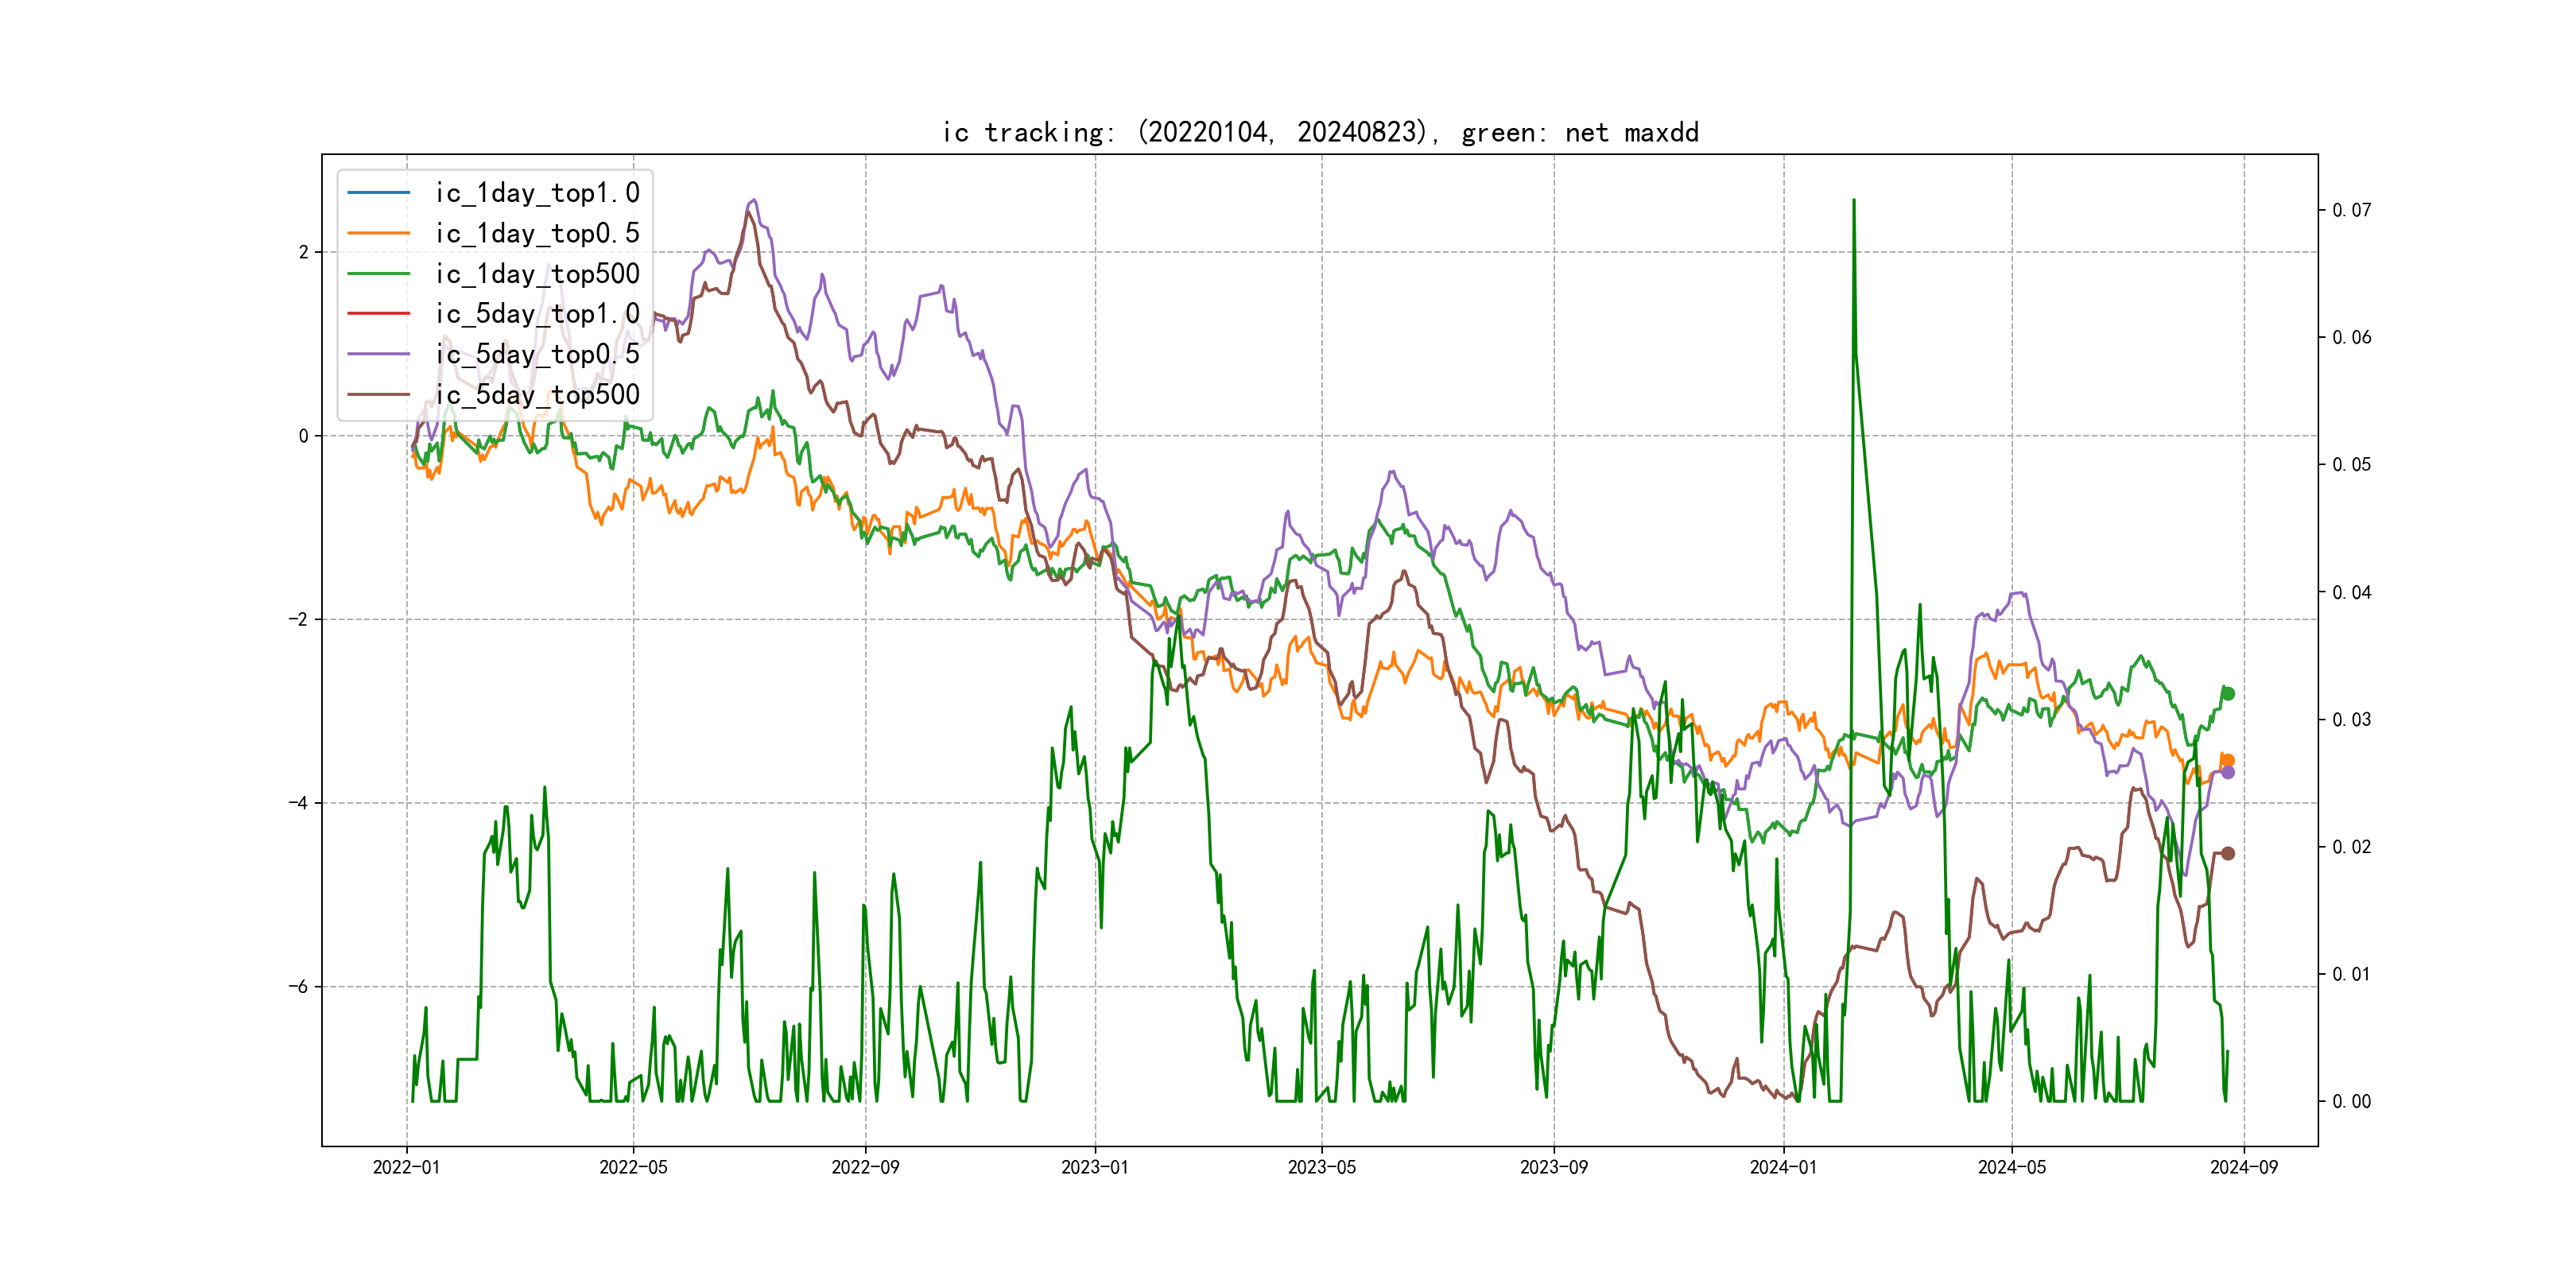Click the 2024-05 x-axis tick label
The image size is (2576, 1288).
point(2012,1167)
